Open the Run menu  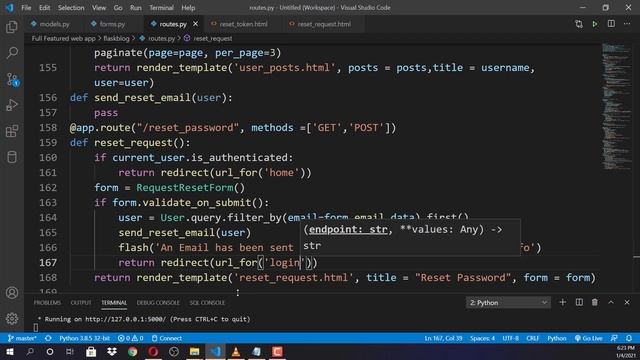point(136,8)
